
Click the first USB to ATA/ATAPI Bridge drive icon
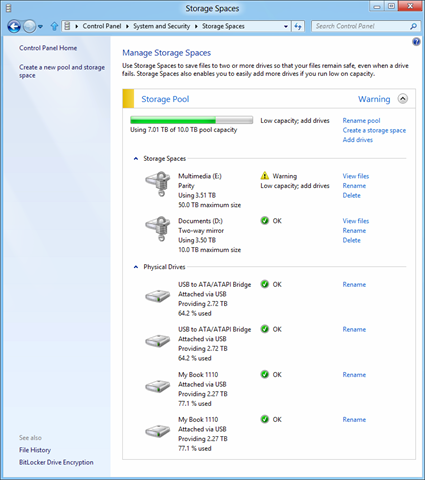(157, 296)
